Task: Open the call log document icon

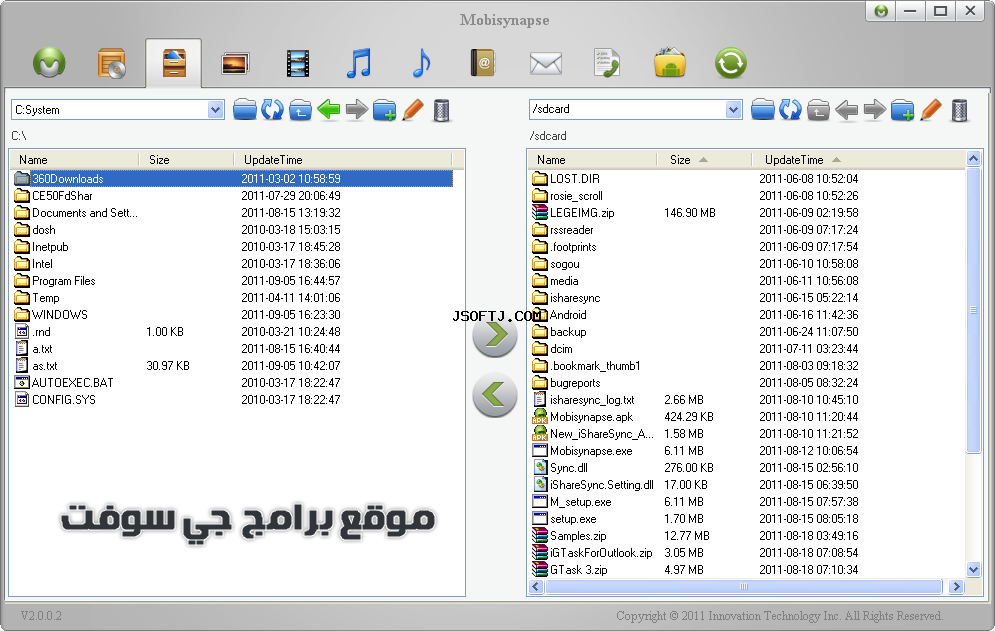Action: click(607, 63)
